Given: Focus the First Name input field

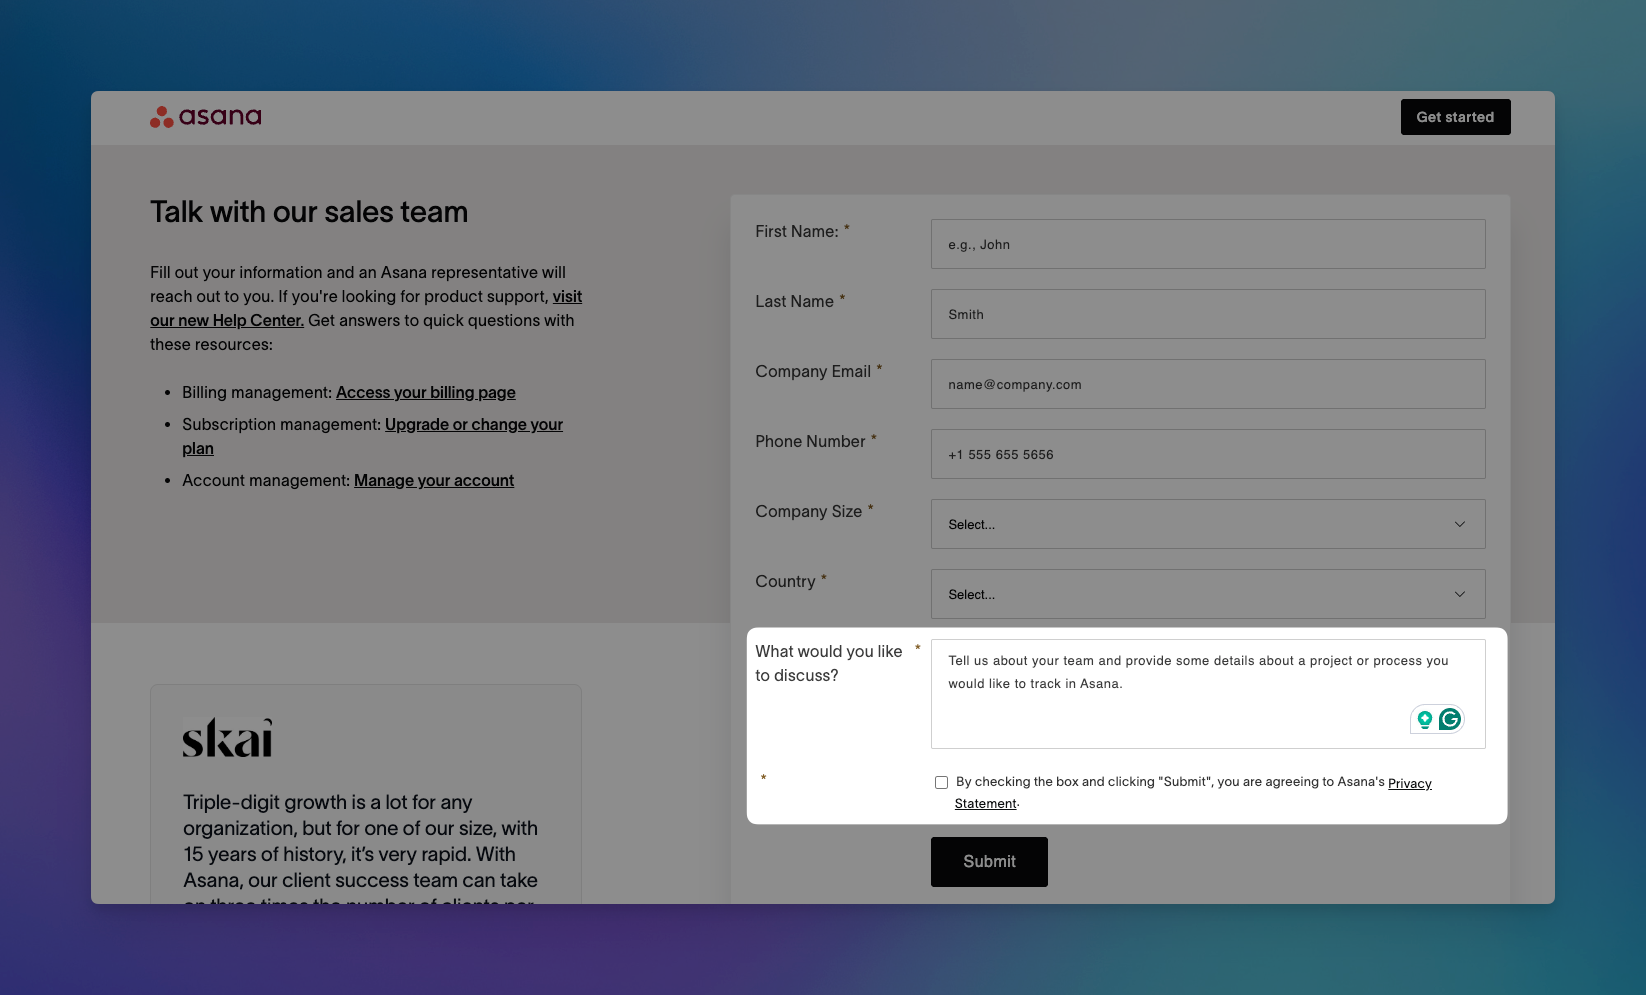Looking at the screenshot, I should (1207, 244).
